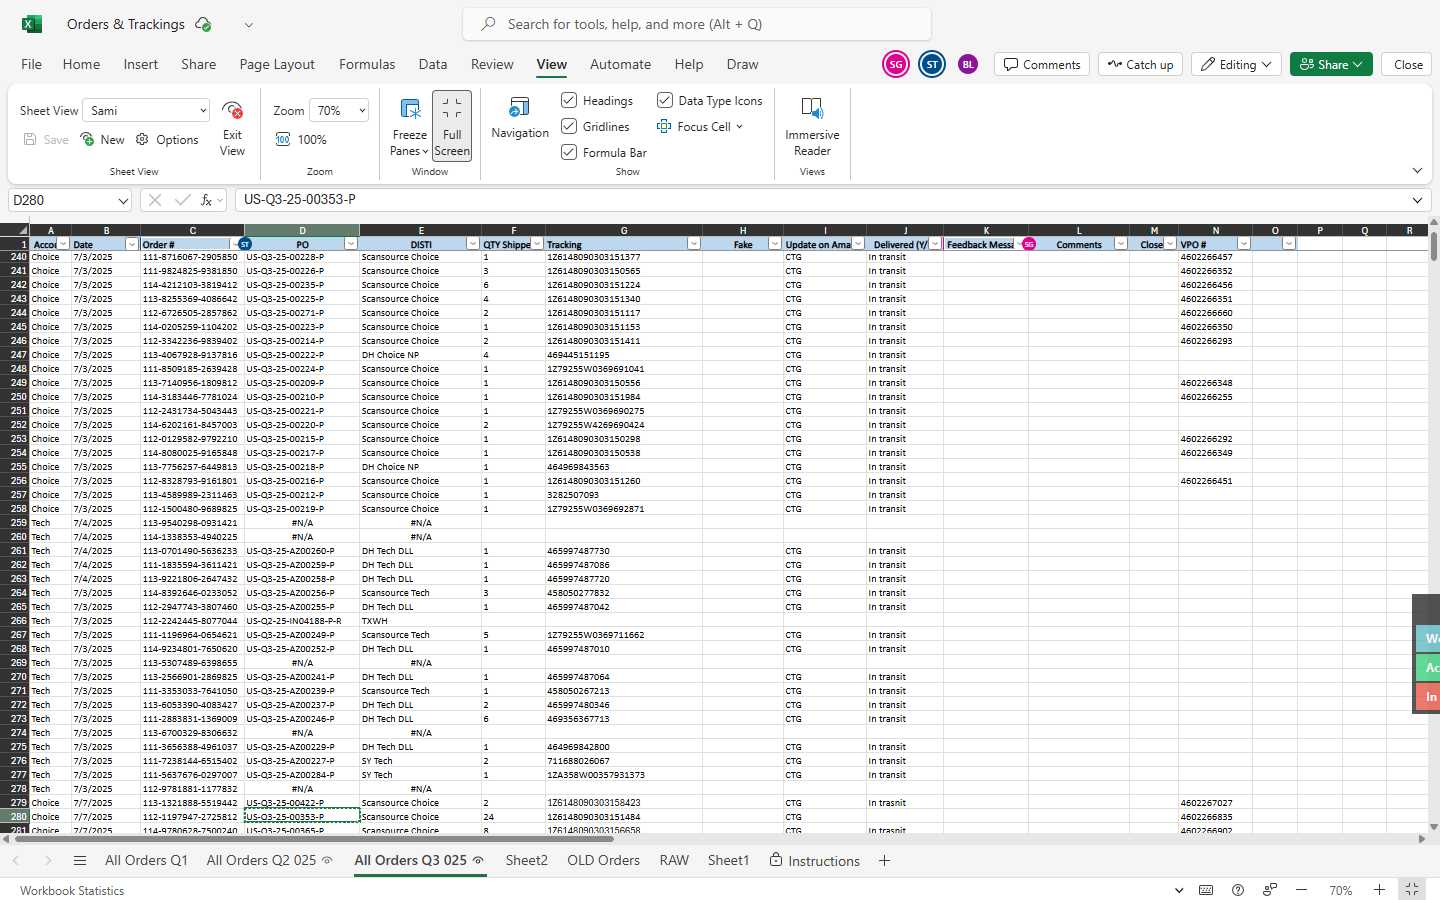Uncheck the Formula Bar checkbox
The width and height of the screenshot is (1440, 900).
coord(569,152)
